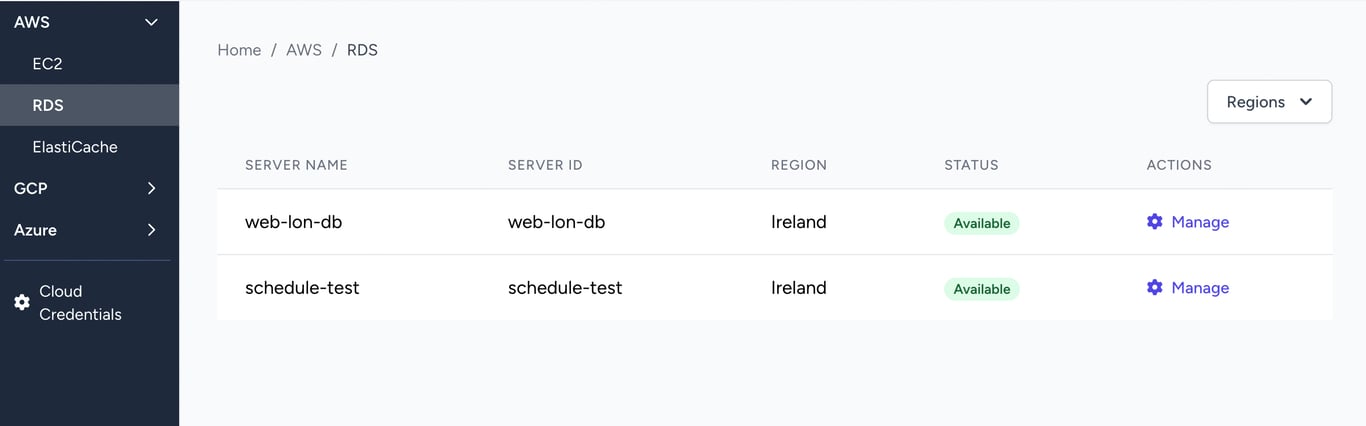1366x426 pixels.
Task: Click the gear icon in web-lon-db row
Action: pos(1154,222)
